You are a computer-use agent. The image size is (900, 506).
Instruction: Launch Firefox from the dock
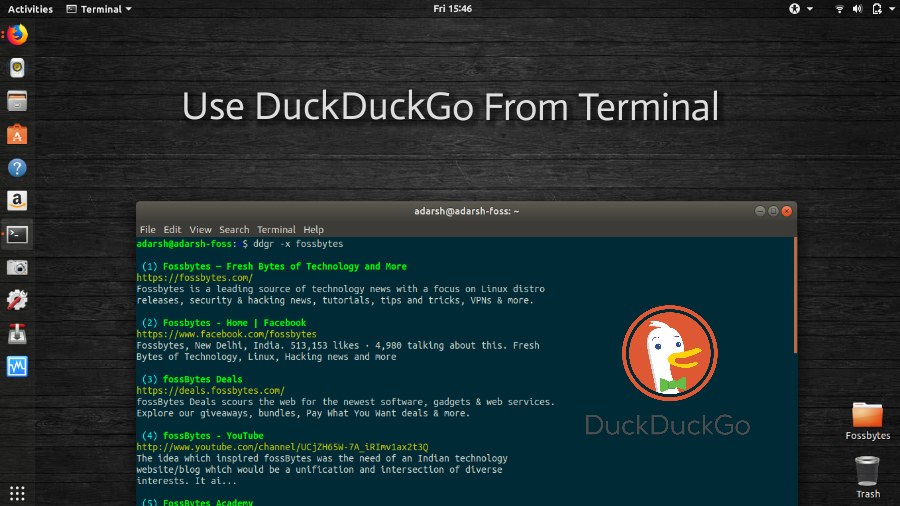point(17,35)
